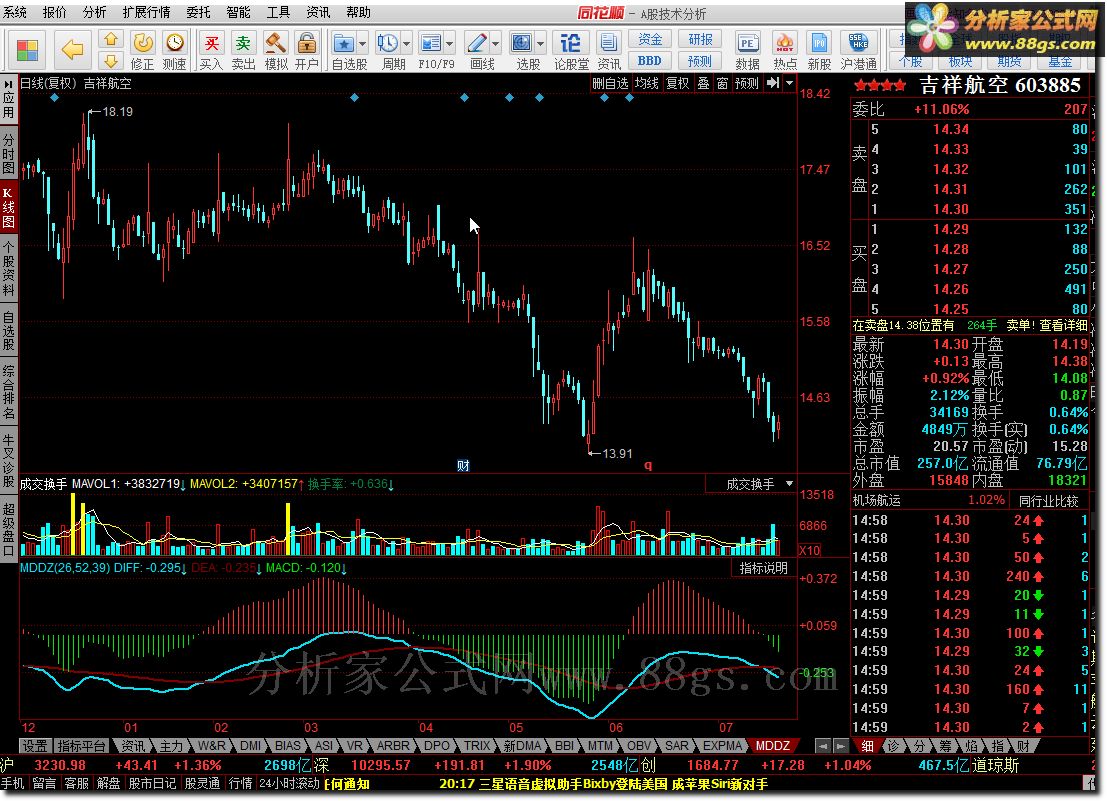
Task: Click the colorful home grid icon
Action: (x=28, y=51)
